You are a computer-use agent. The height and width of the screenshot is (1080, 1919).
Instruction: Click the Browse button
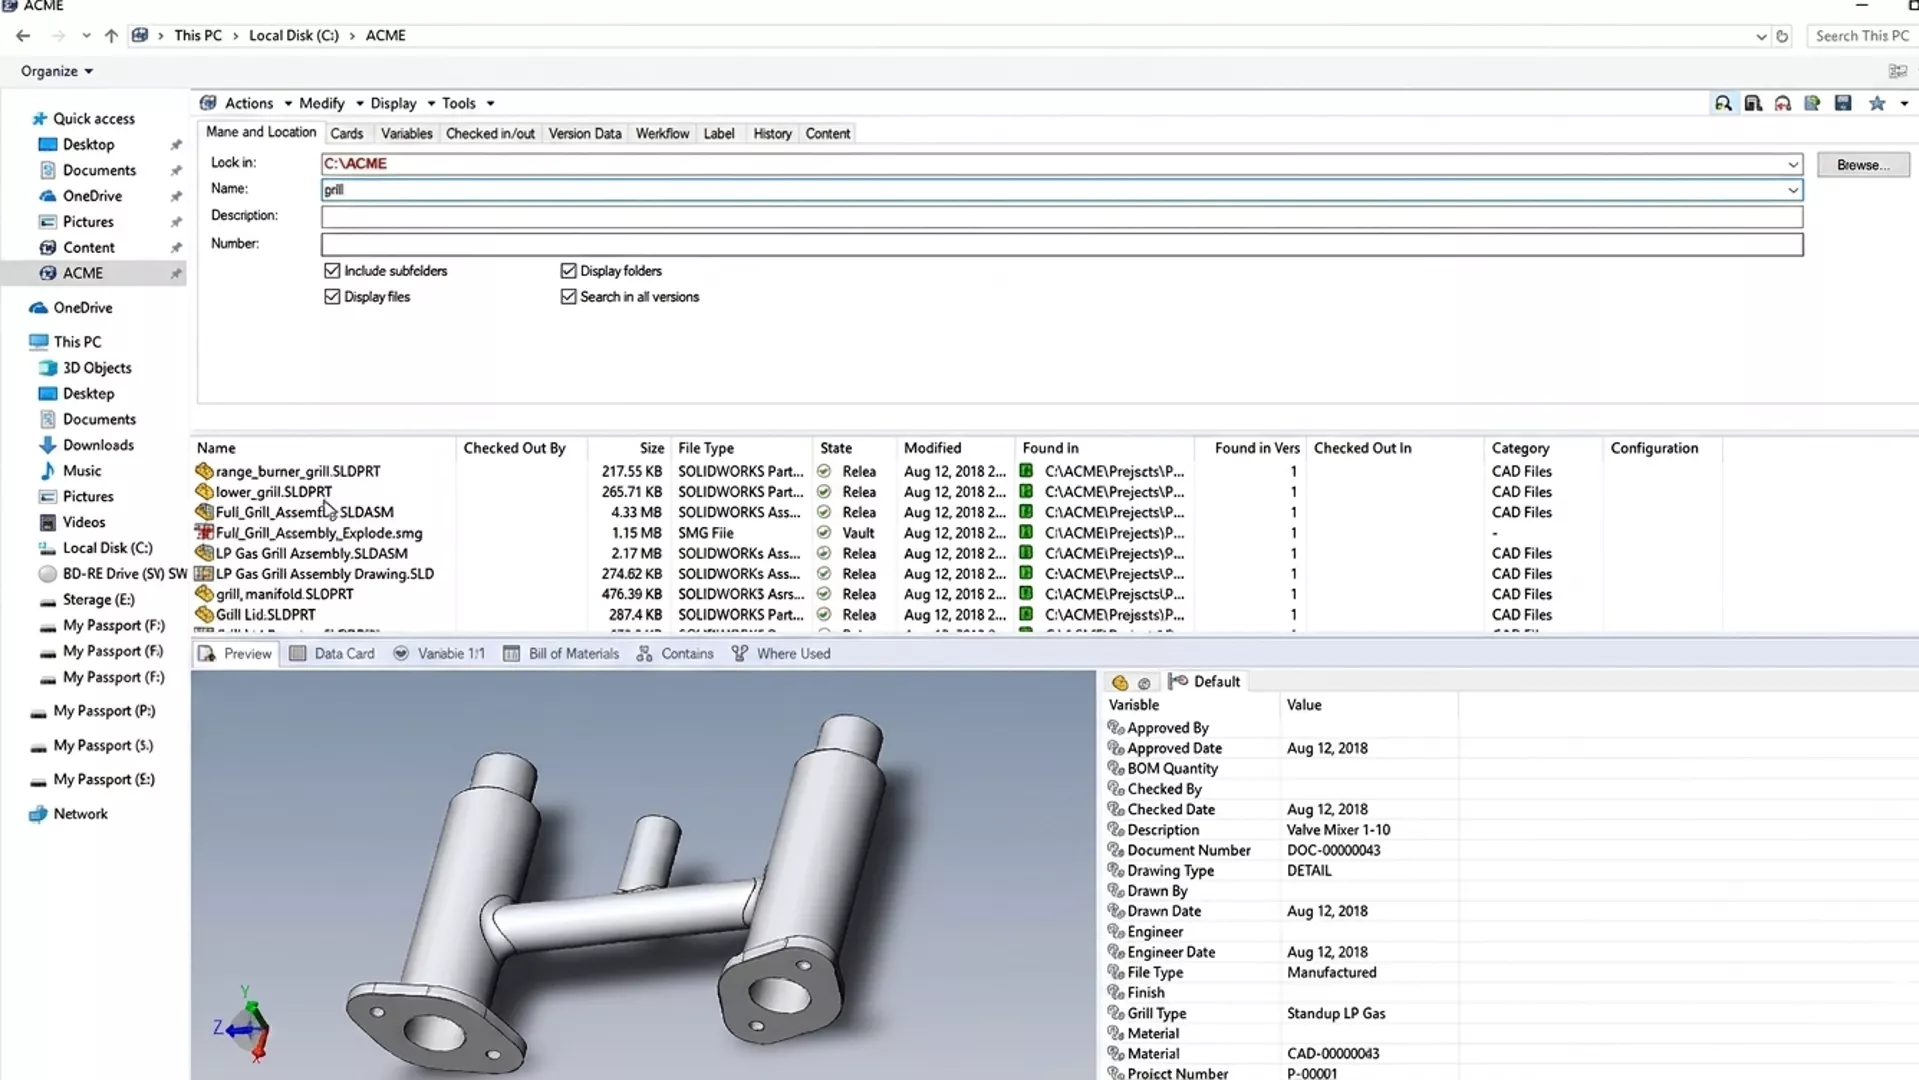[1863, 164]
